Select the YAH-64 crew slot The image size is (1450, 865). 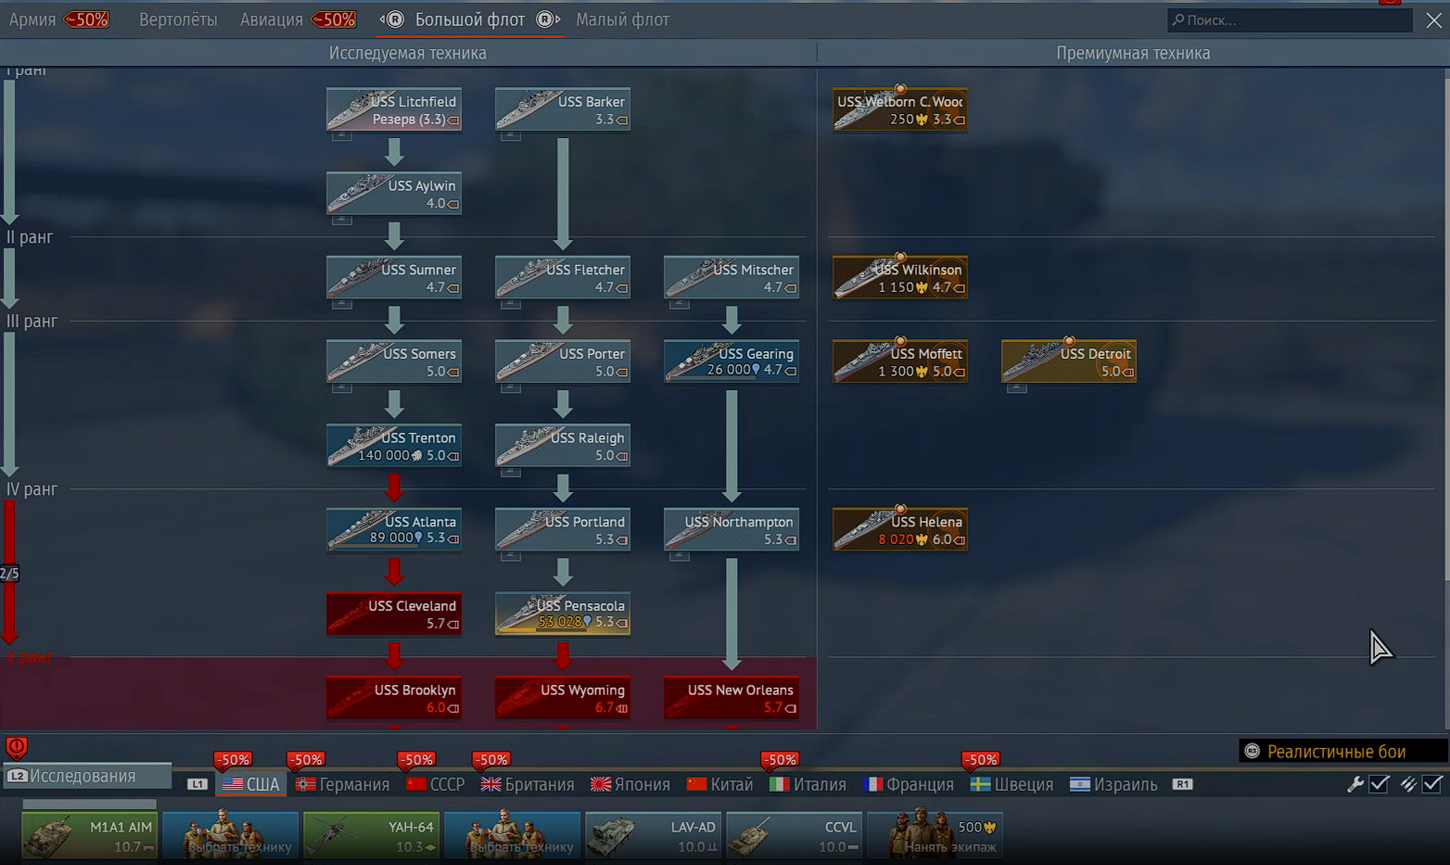[371, 835]
